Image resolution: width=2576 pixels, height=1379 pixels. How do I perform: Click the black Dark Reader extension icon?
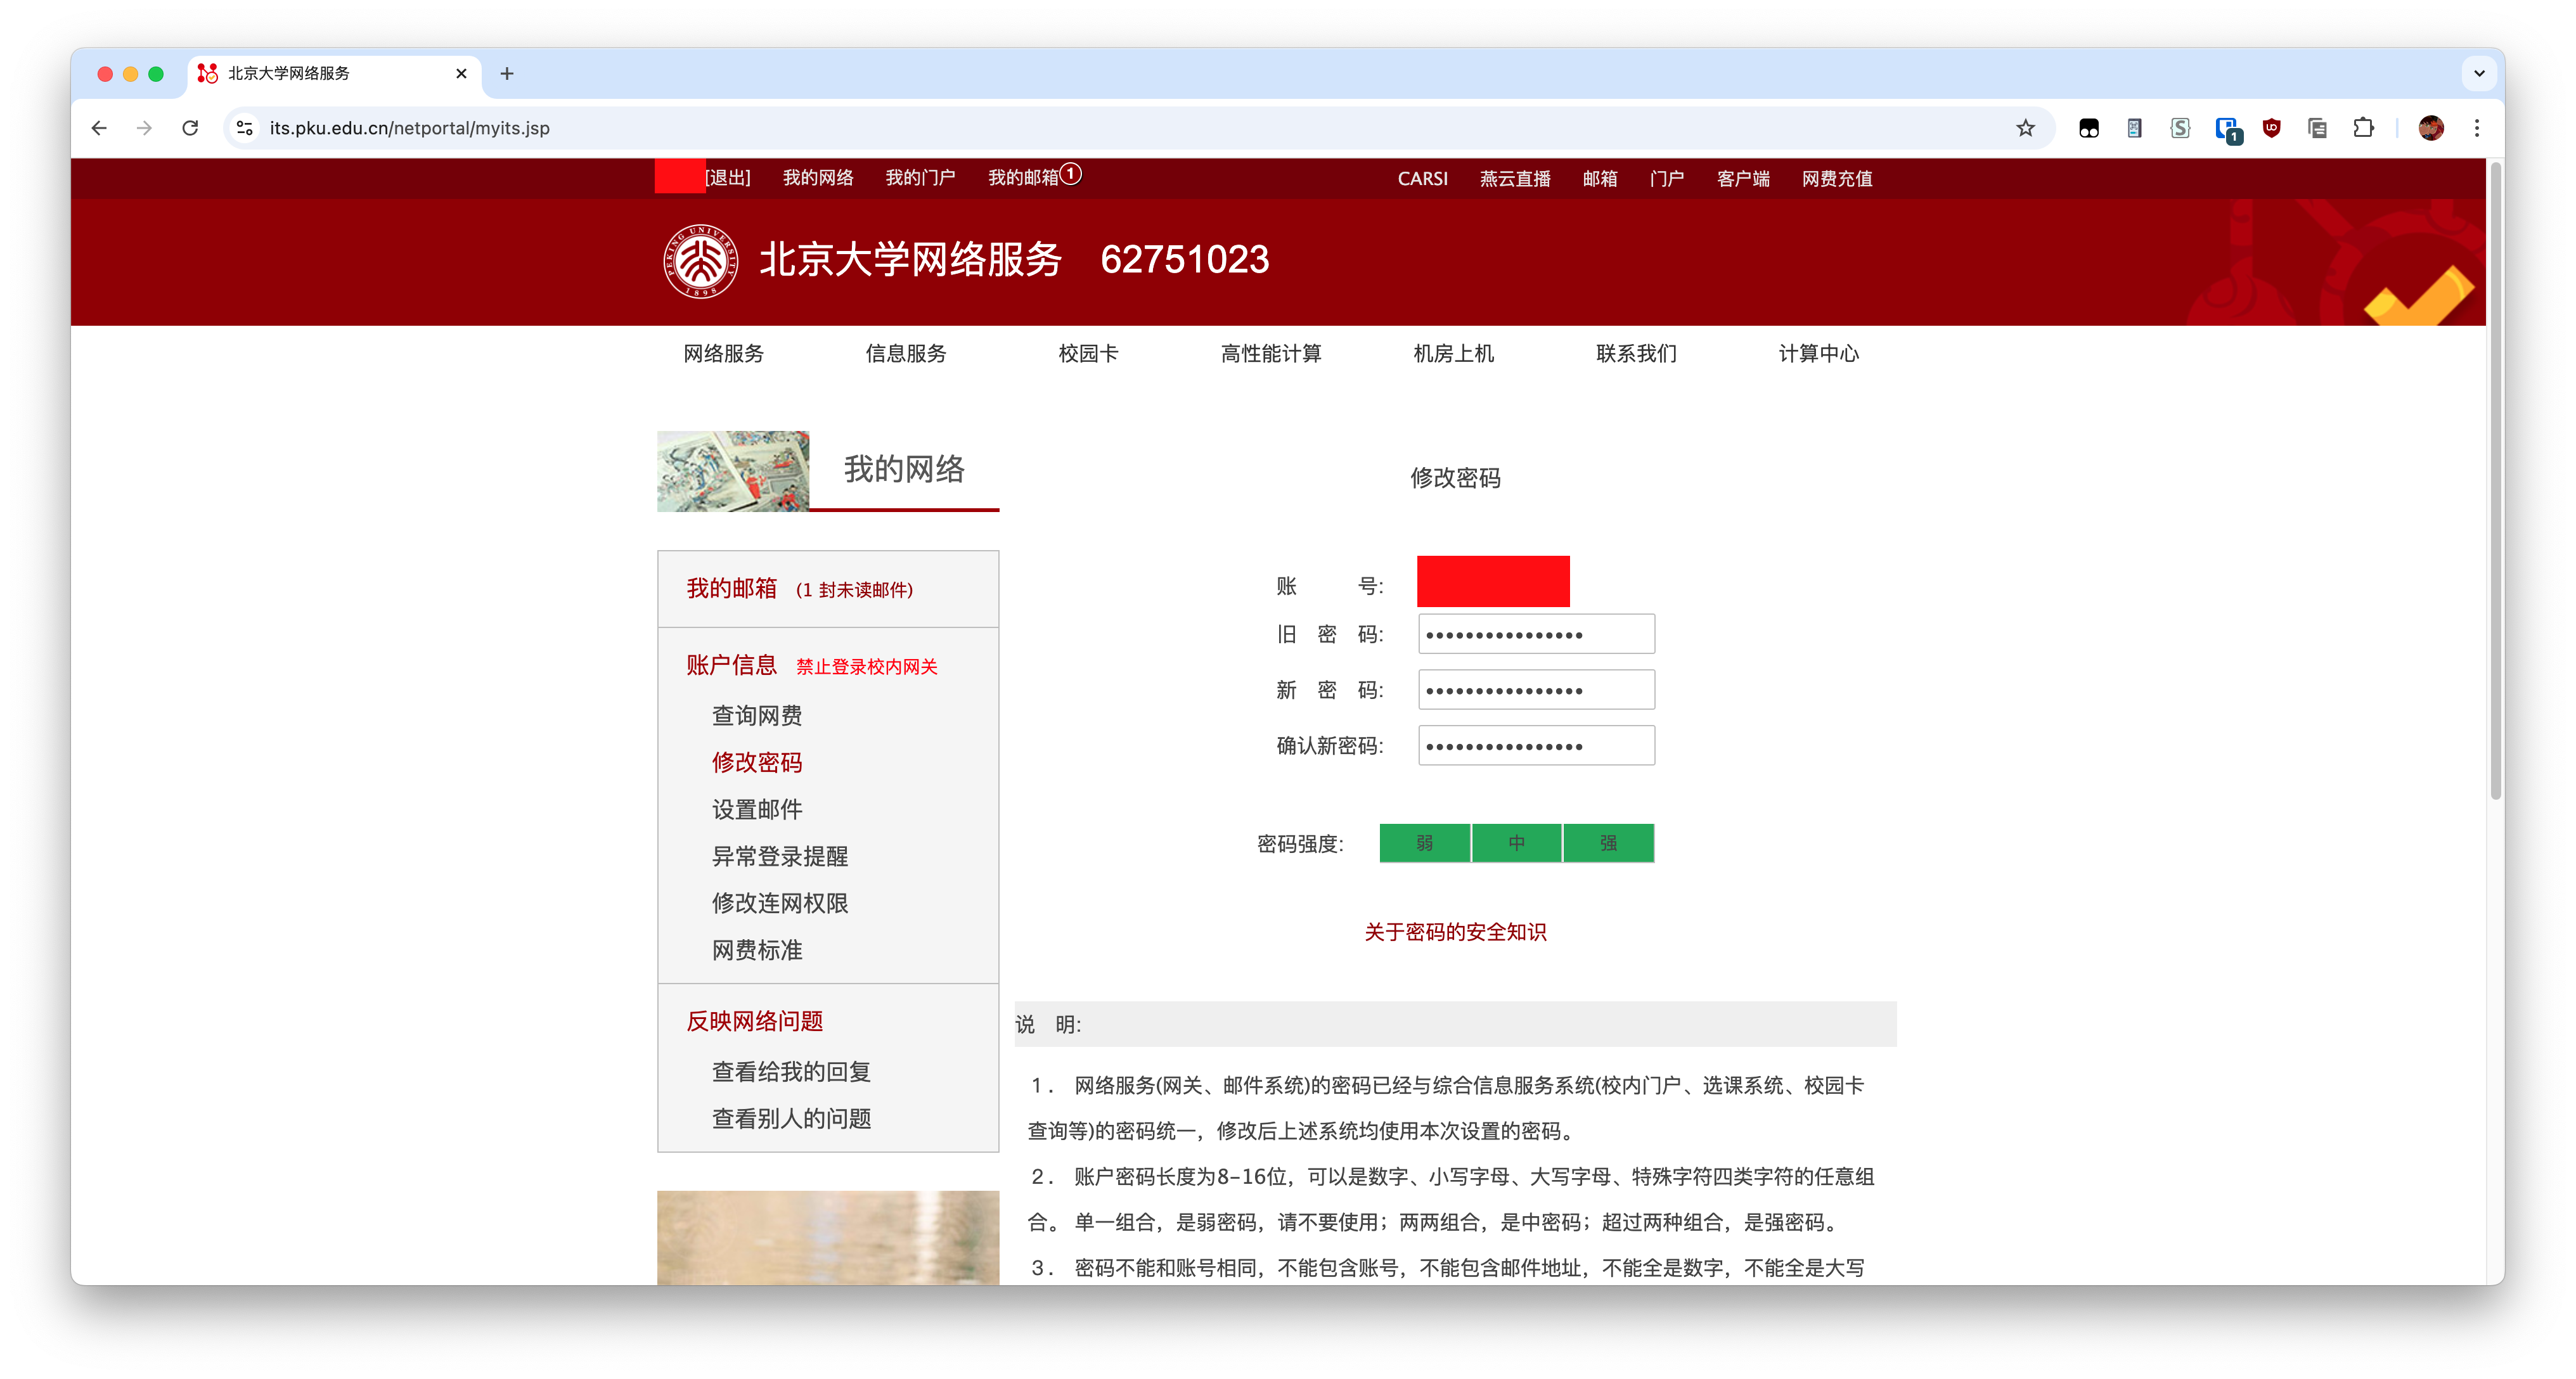2089,128
